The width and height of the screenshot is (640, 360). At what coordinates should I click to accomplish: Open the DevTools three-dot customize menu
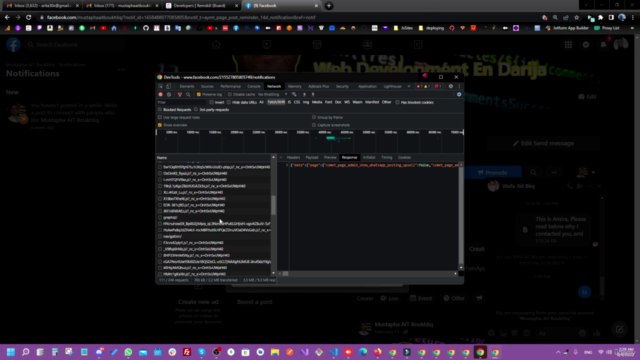click(x=459, y=86)
